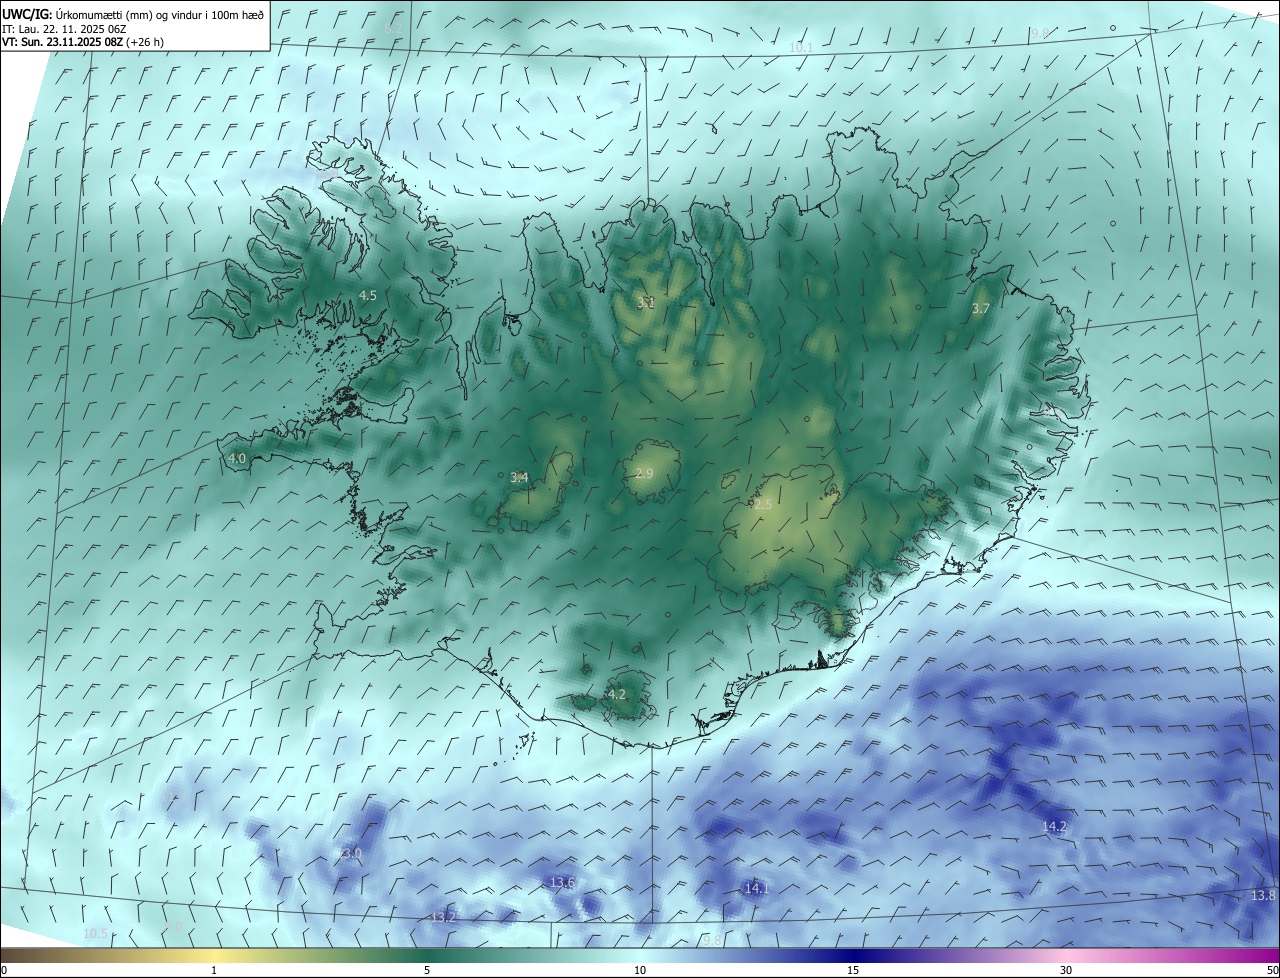The image size is (1280, 978).
Task: Click the 14.1 value over the sea
Action: pos(756,888)
